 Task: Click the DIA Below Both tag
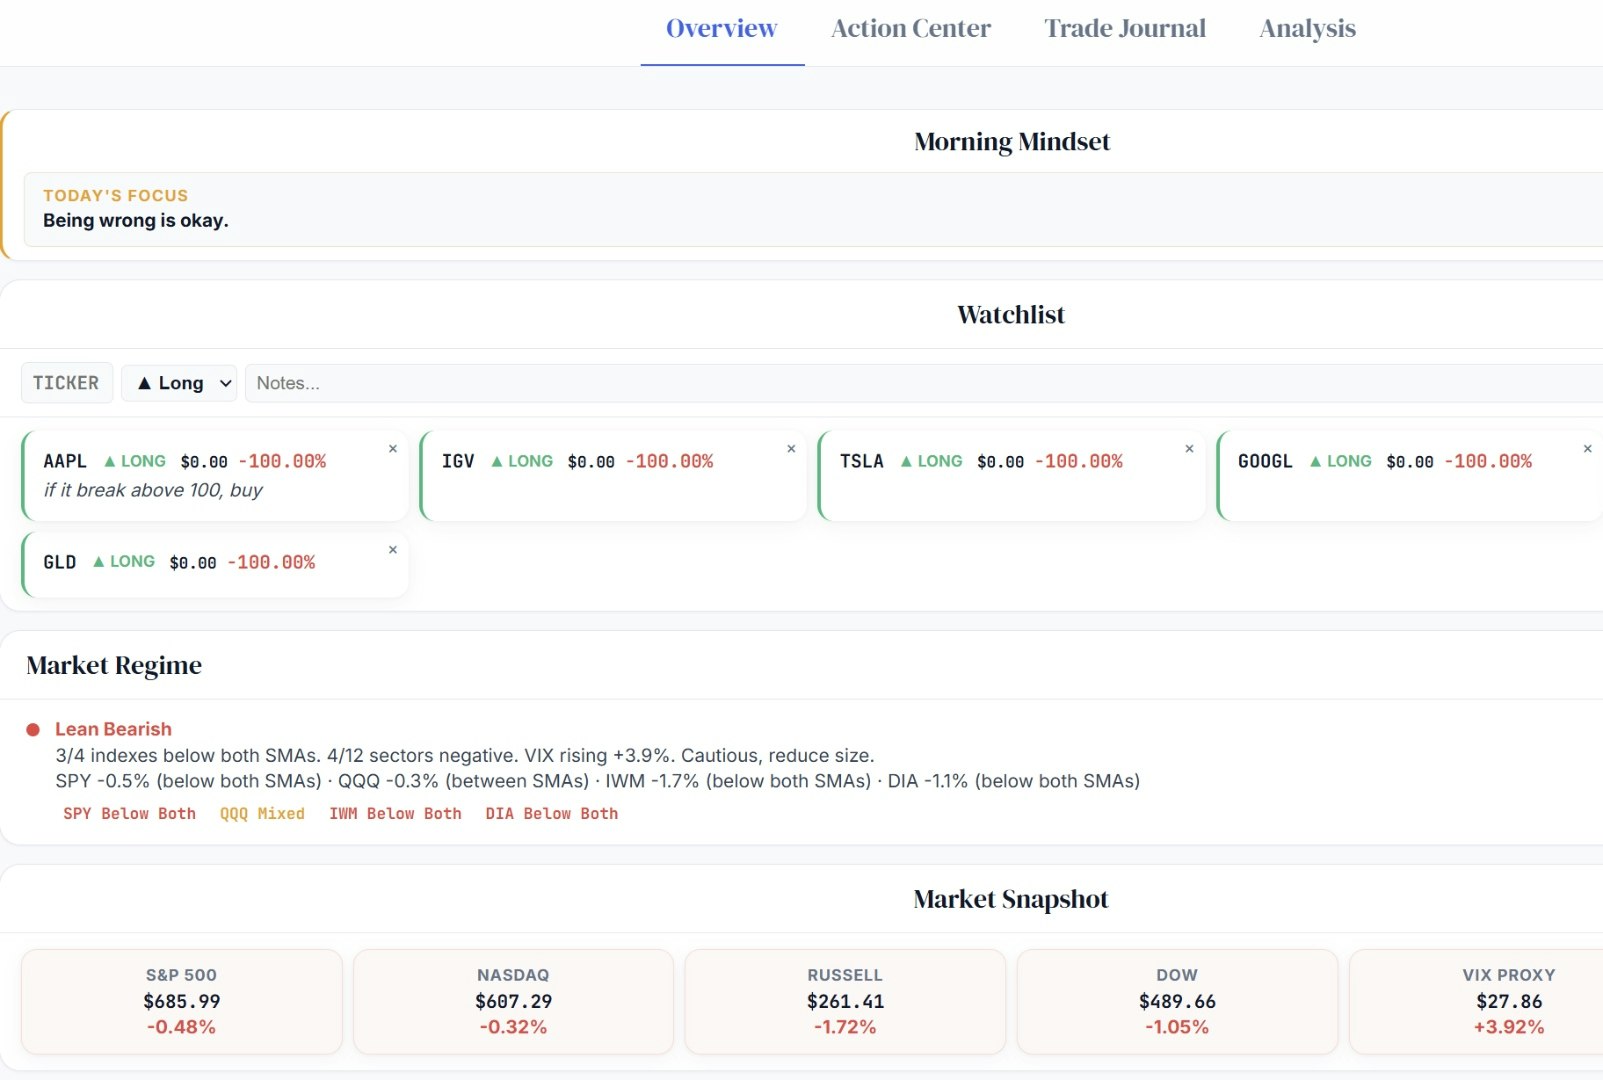(551, 813)
